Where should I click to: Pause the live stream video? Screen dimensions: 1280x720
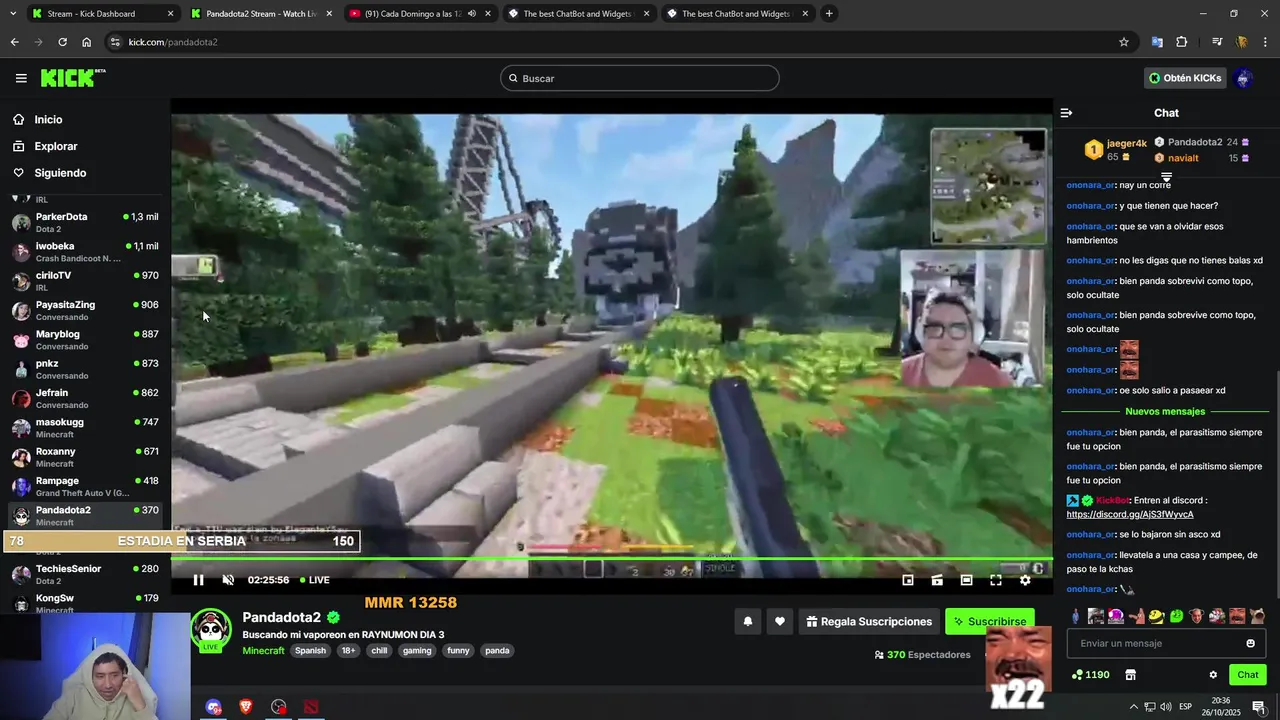click(x=198, y=580)
